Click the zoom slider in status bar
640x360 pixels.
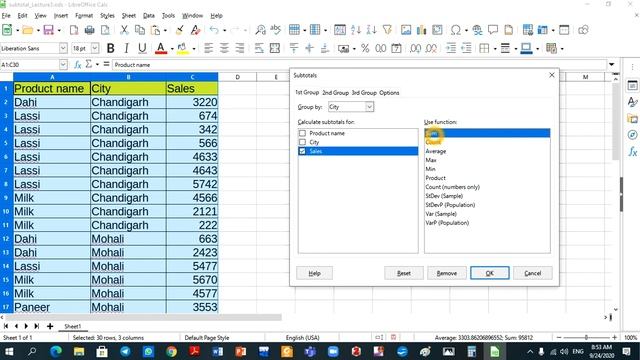(586, 338)
